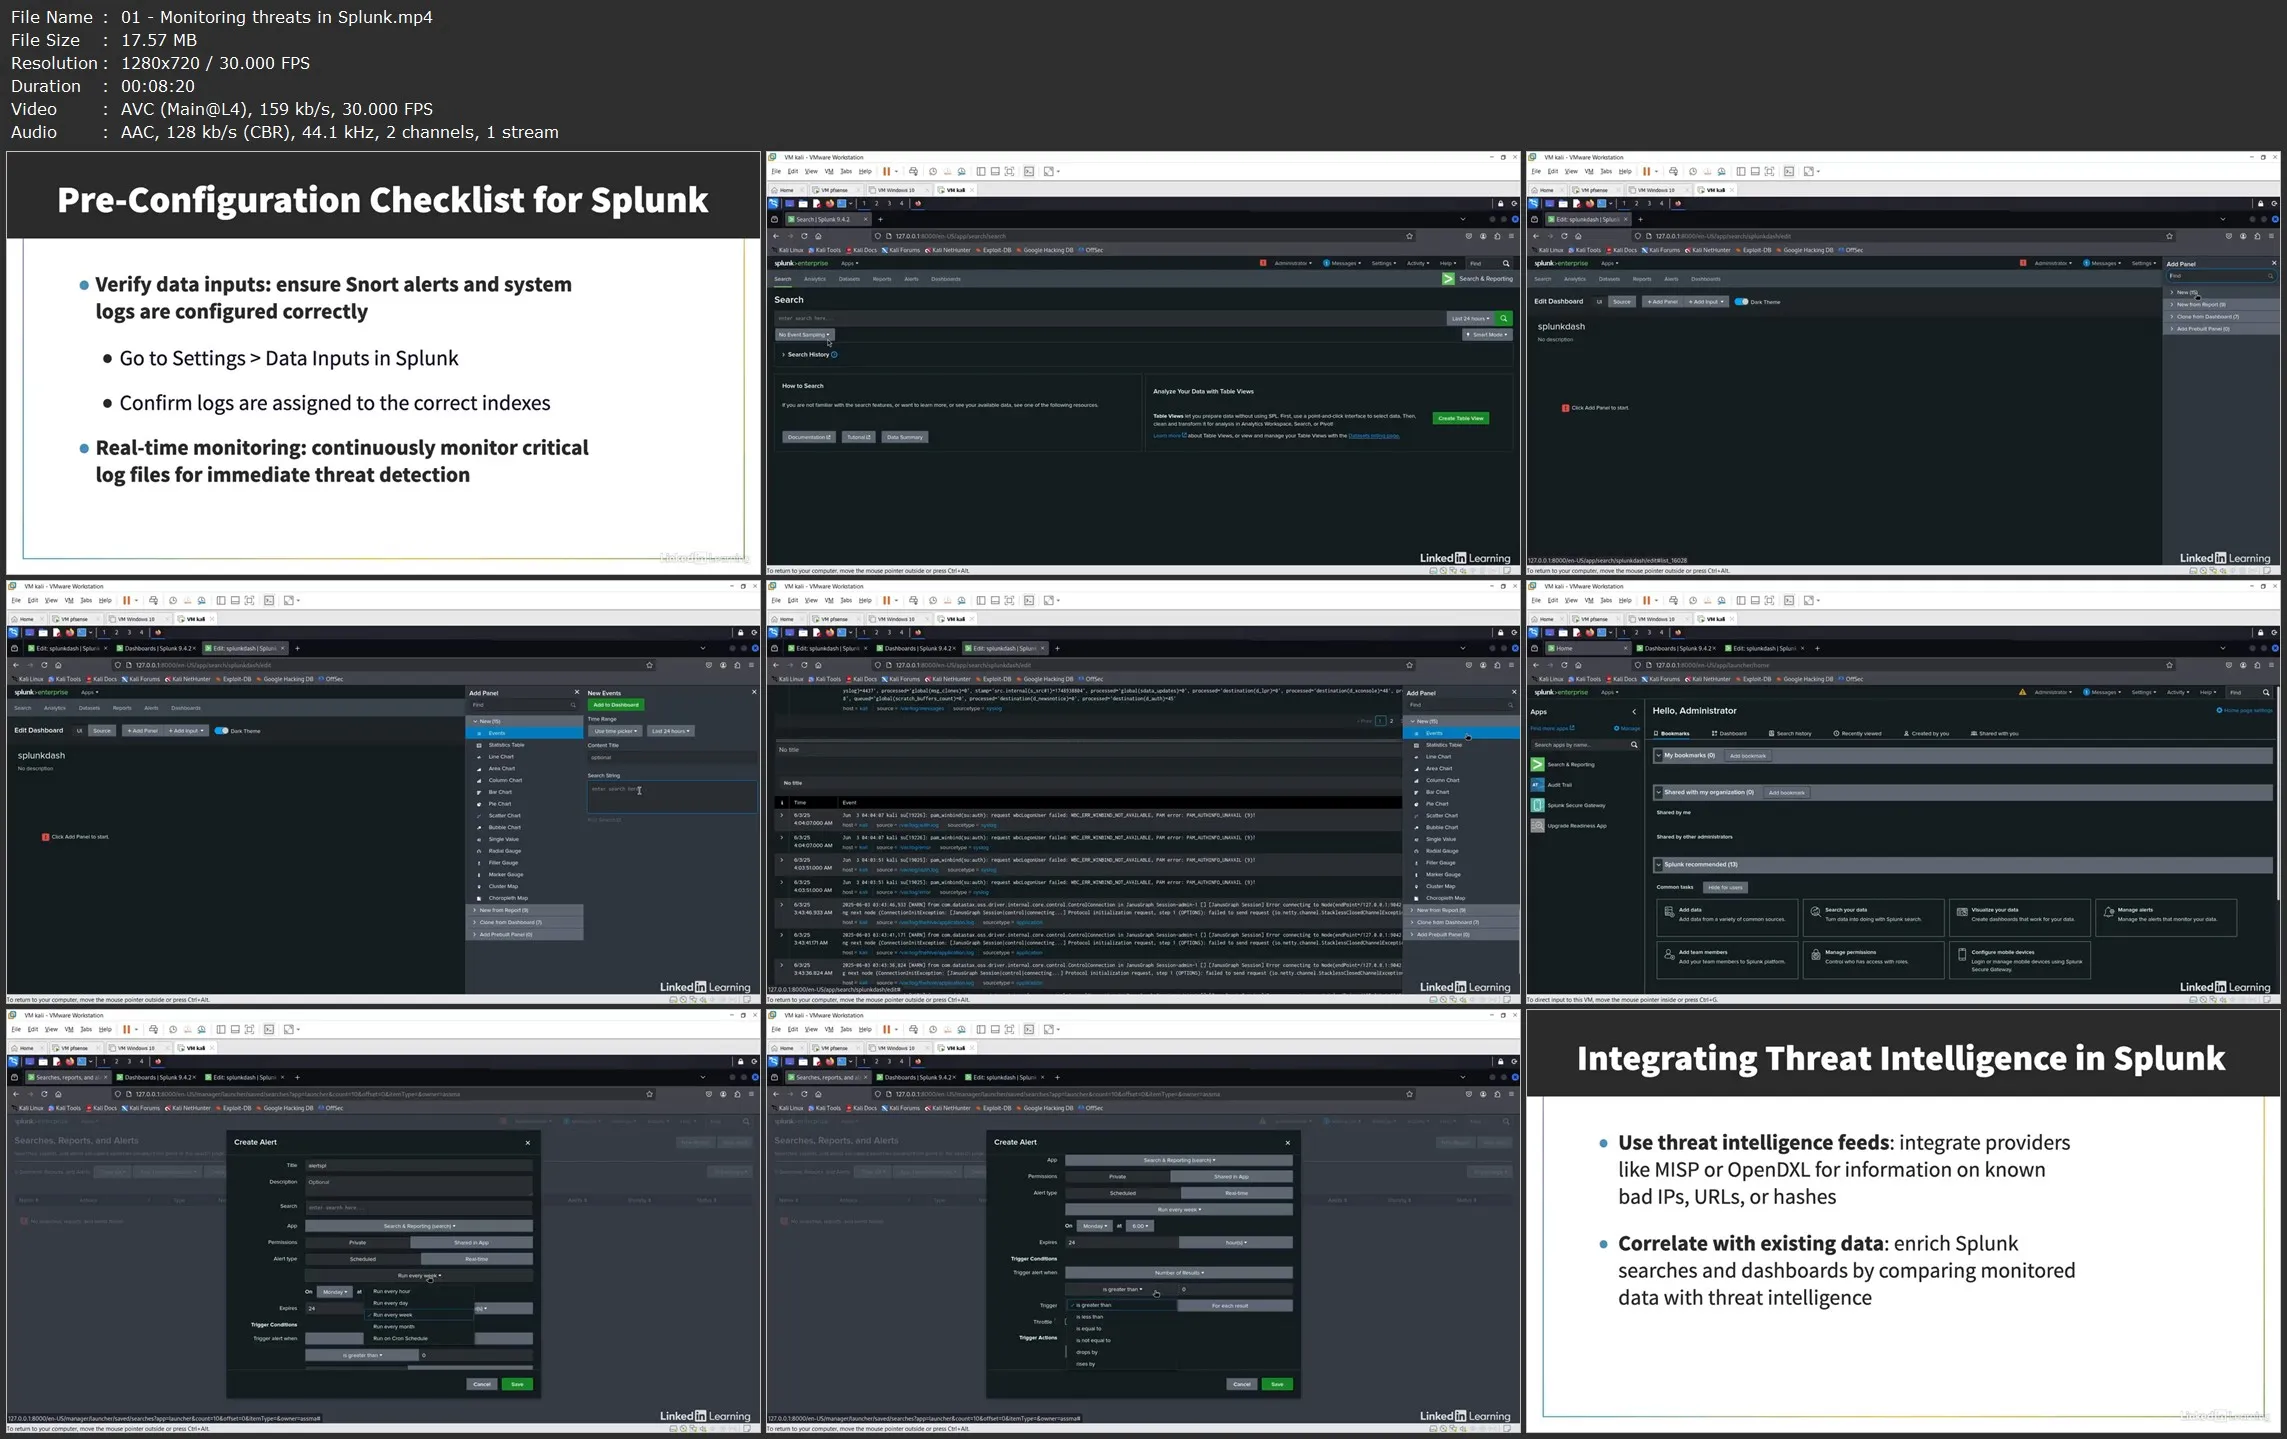Open the Splunk Secure Gateway app icon
Image resolution: width=2287 pixels, height=1439 pixels.
(x=1537, y=805)
